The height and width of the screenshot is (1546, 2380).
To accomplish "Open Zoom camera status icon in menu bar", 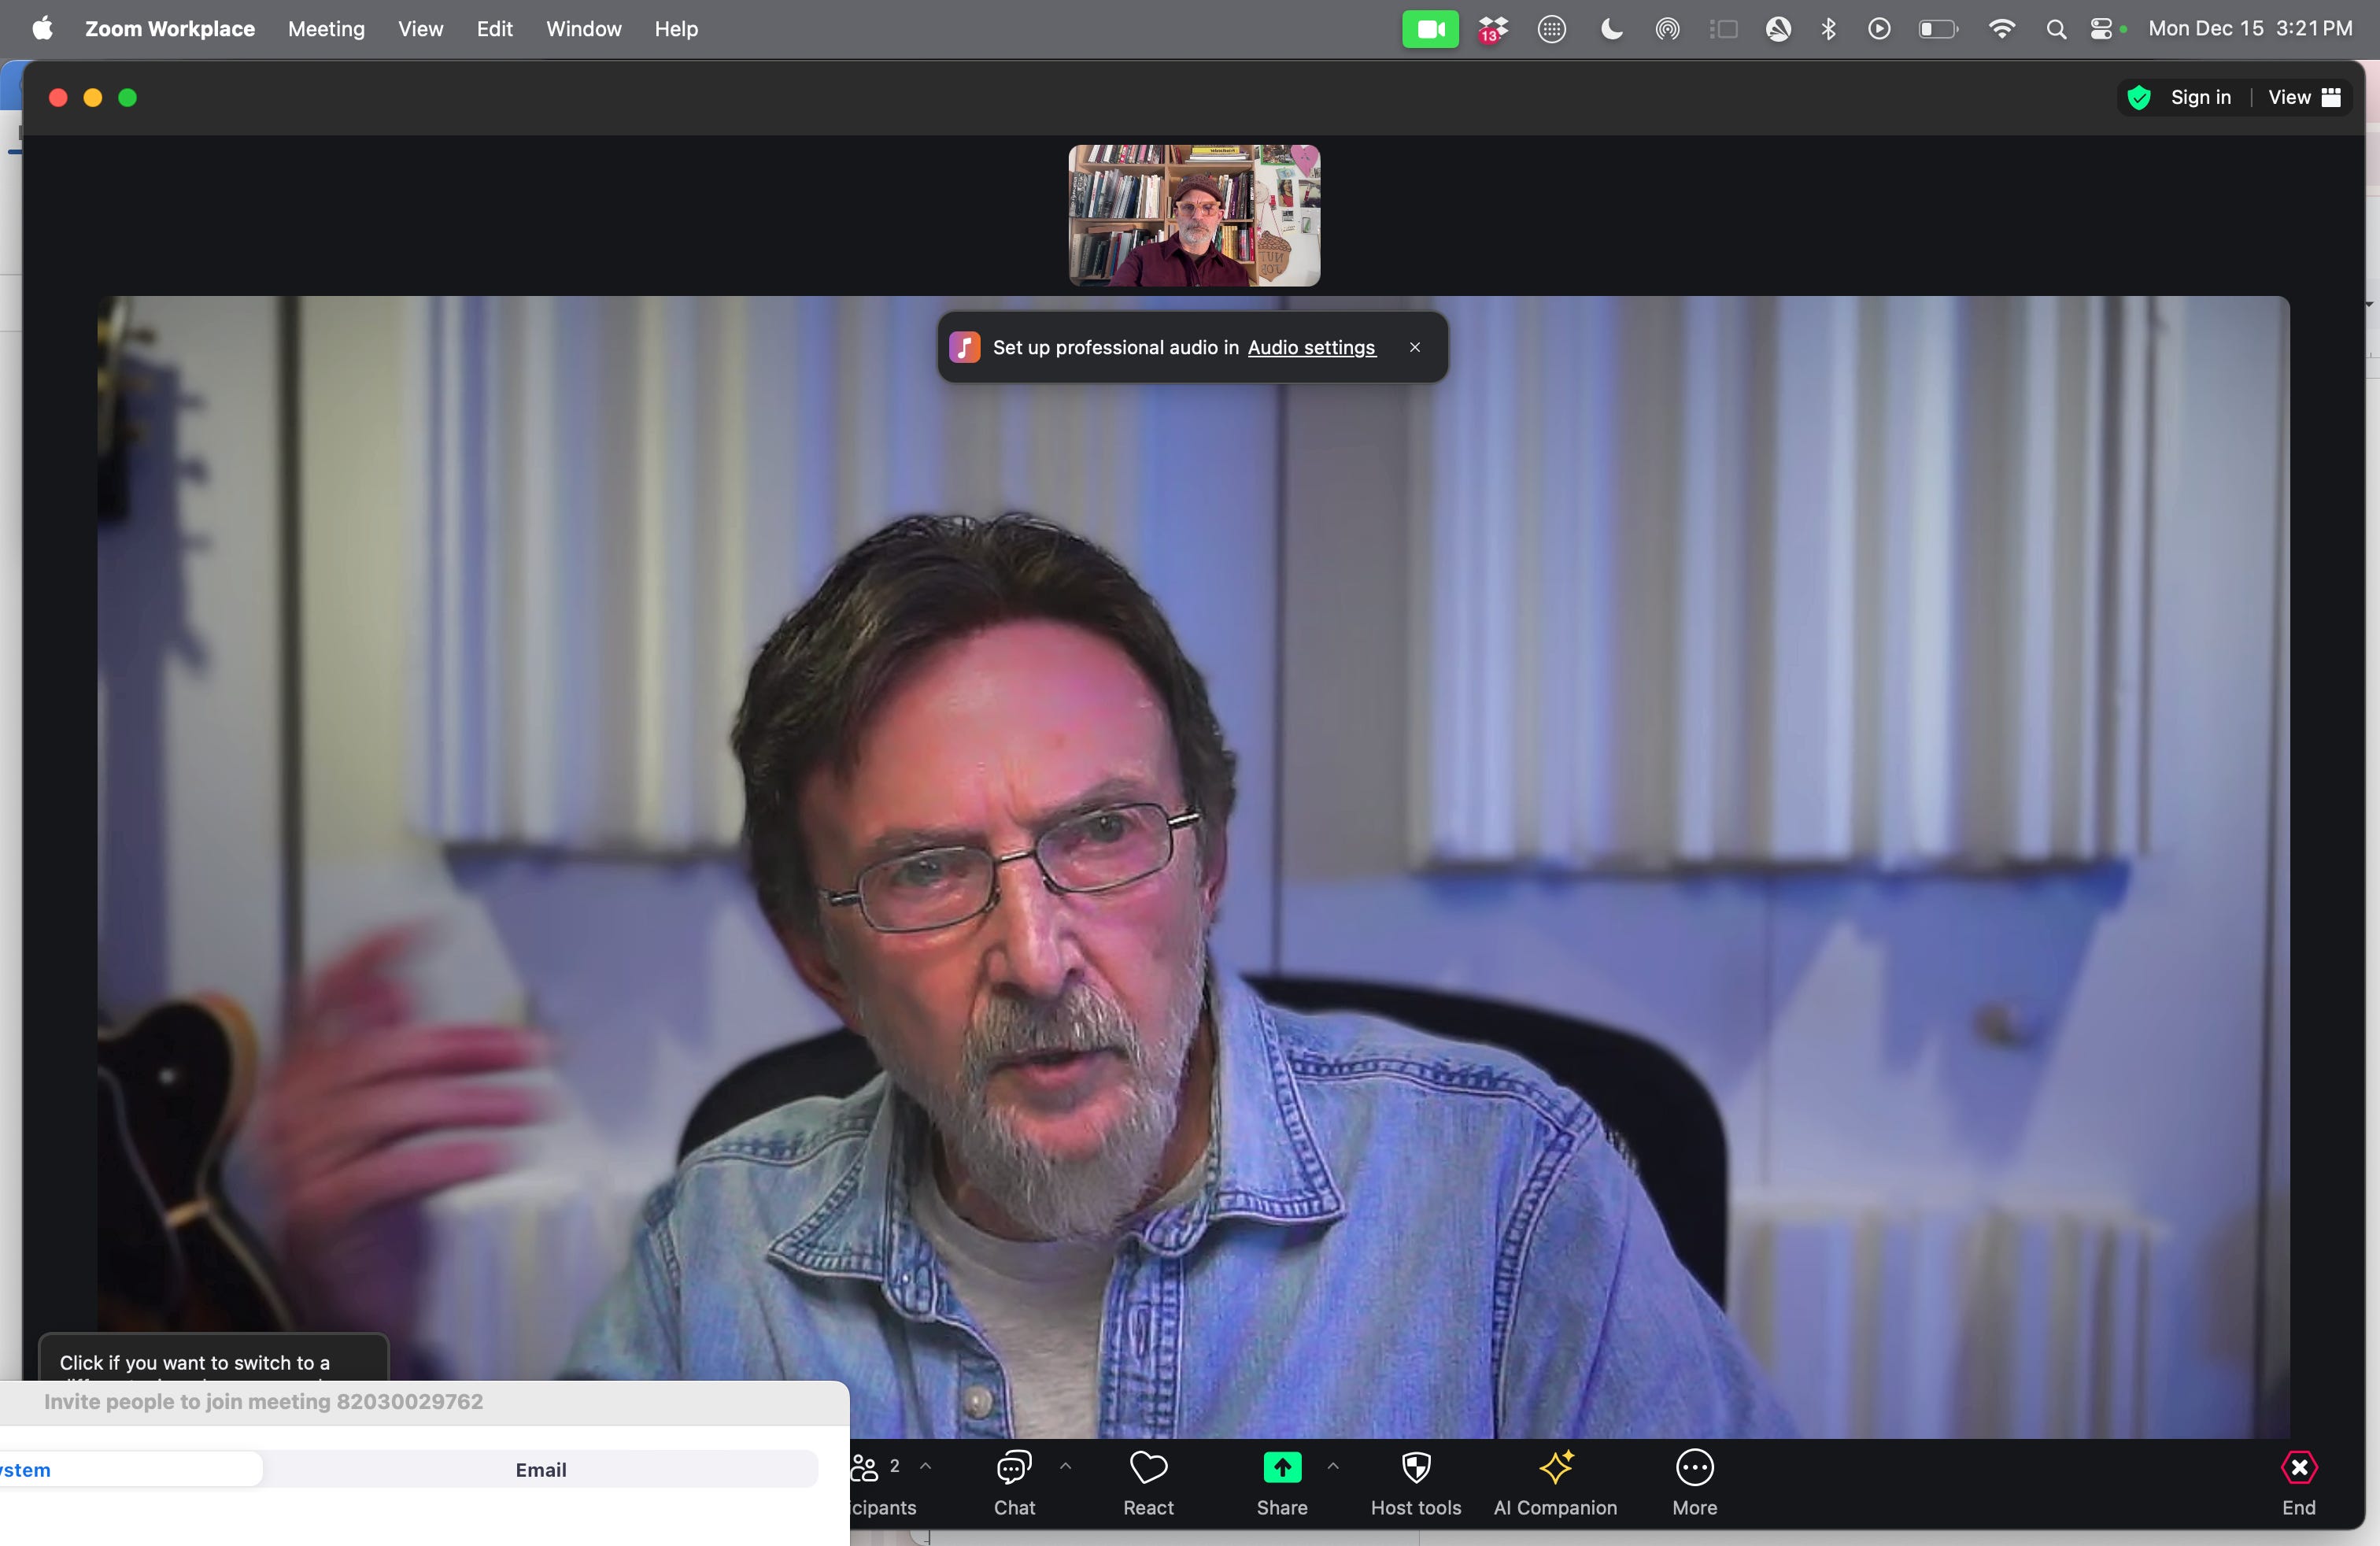I will click(1430, 29).
